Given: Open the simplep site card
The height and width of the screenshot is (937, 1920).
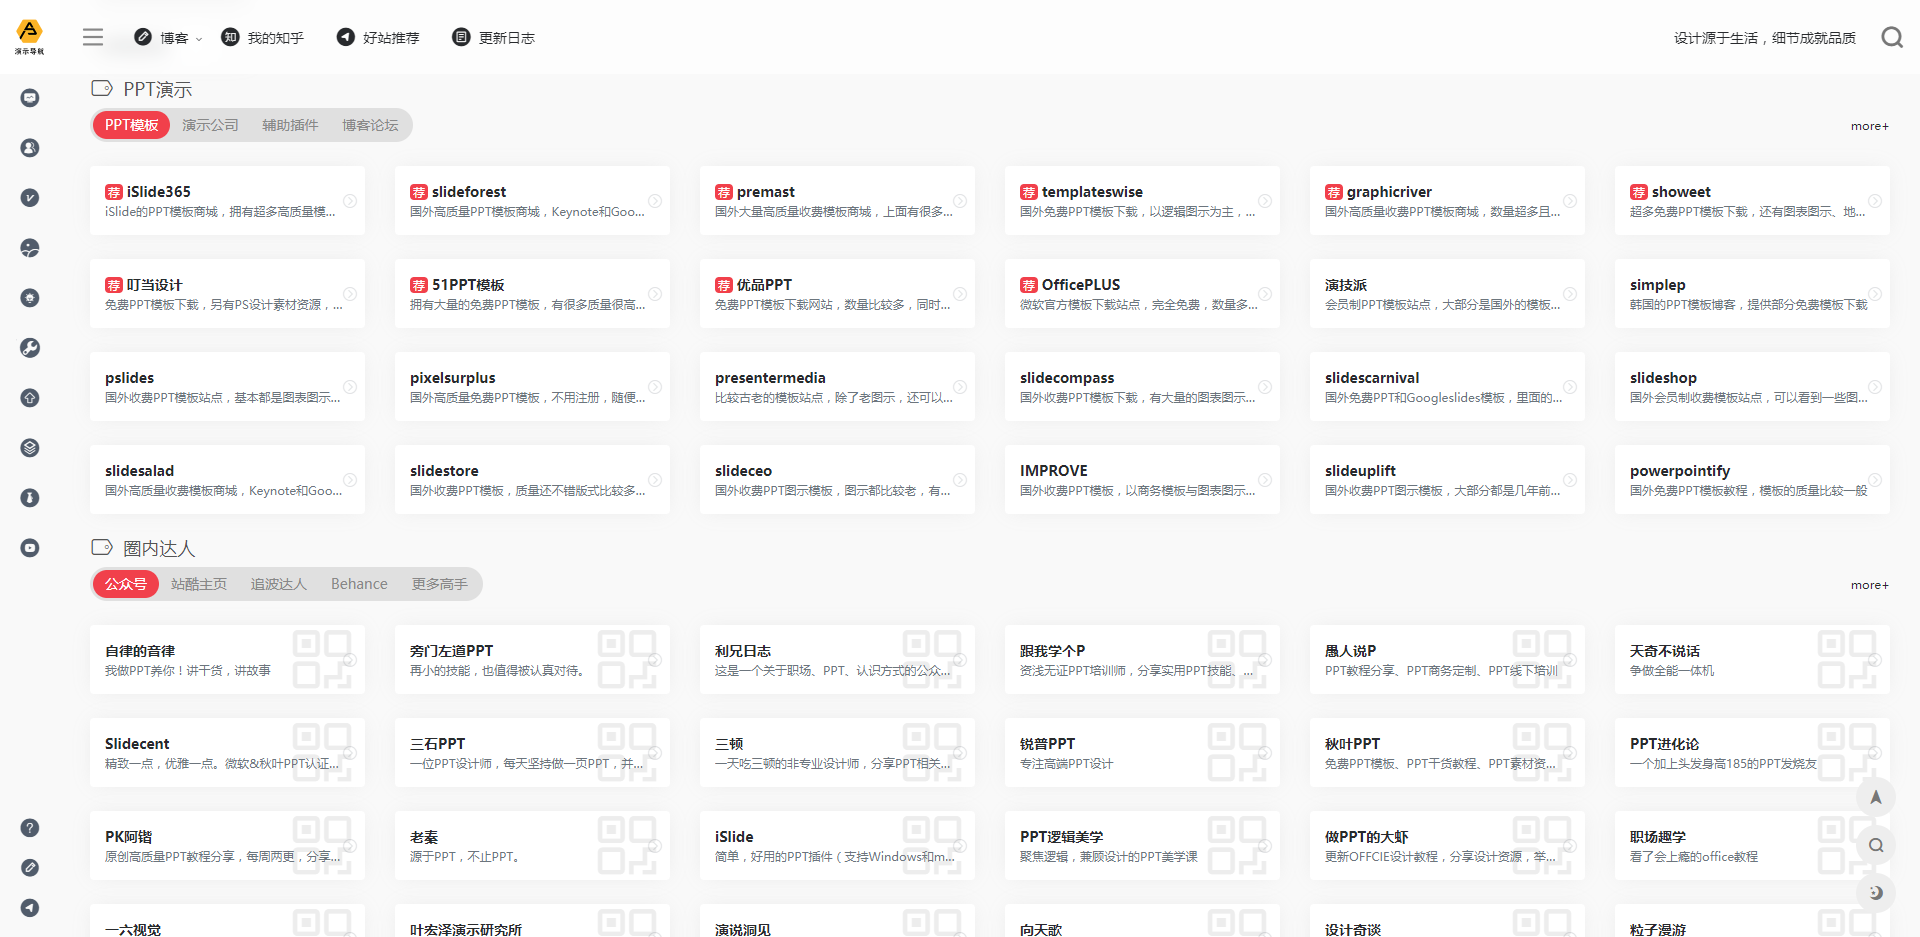Looking at the screenshot, I should click(x=1752, y=293).
